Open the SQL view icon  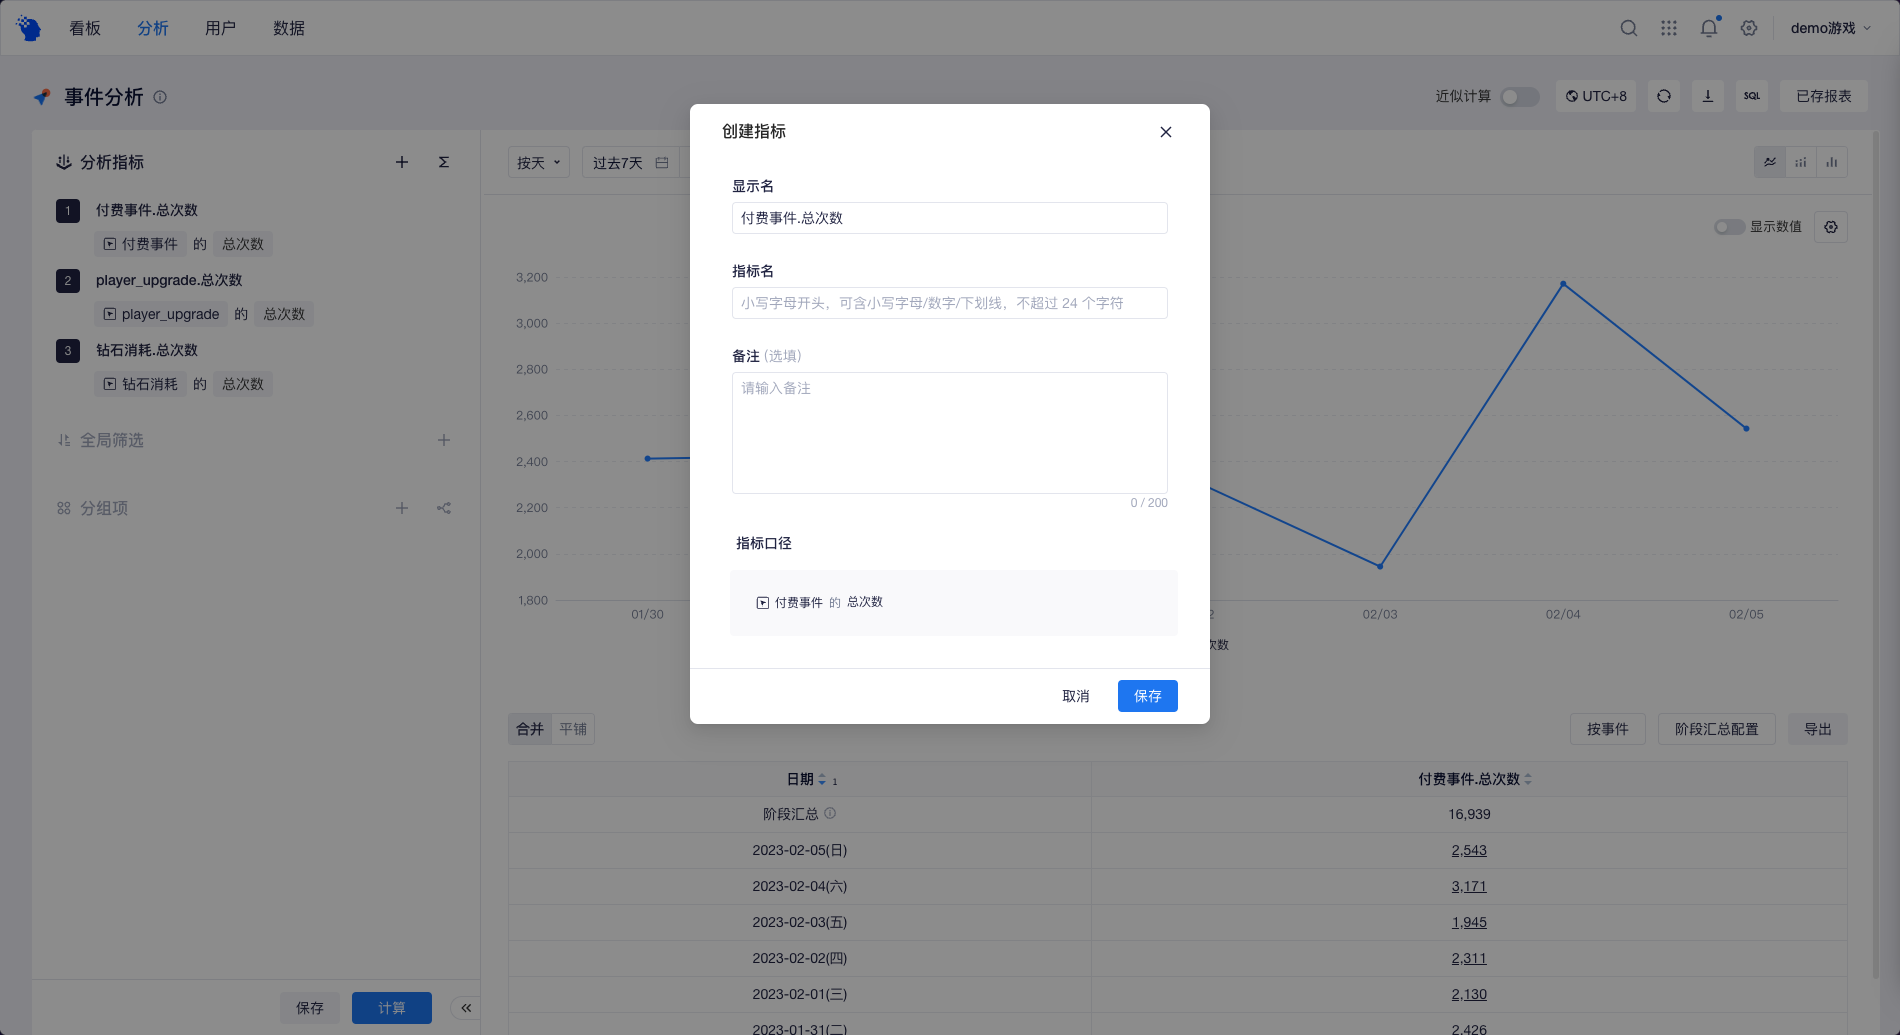point(1752,96)
